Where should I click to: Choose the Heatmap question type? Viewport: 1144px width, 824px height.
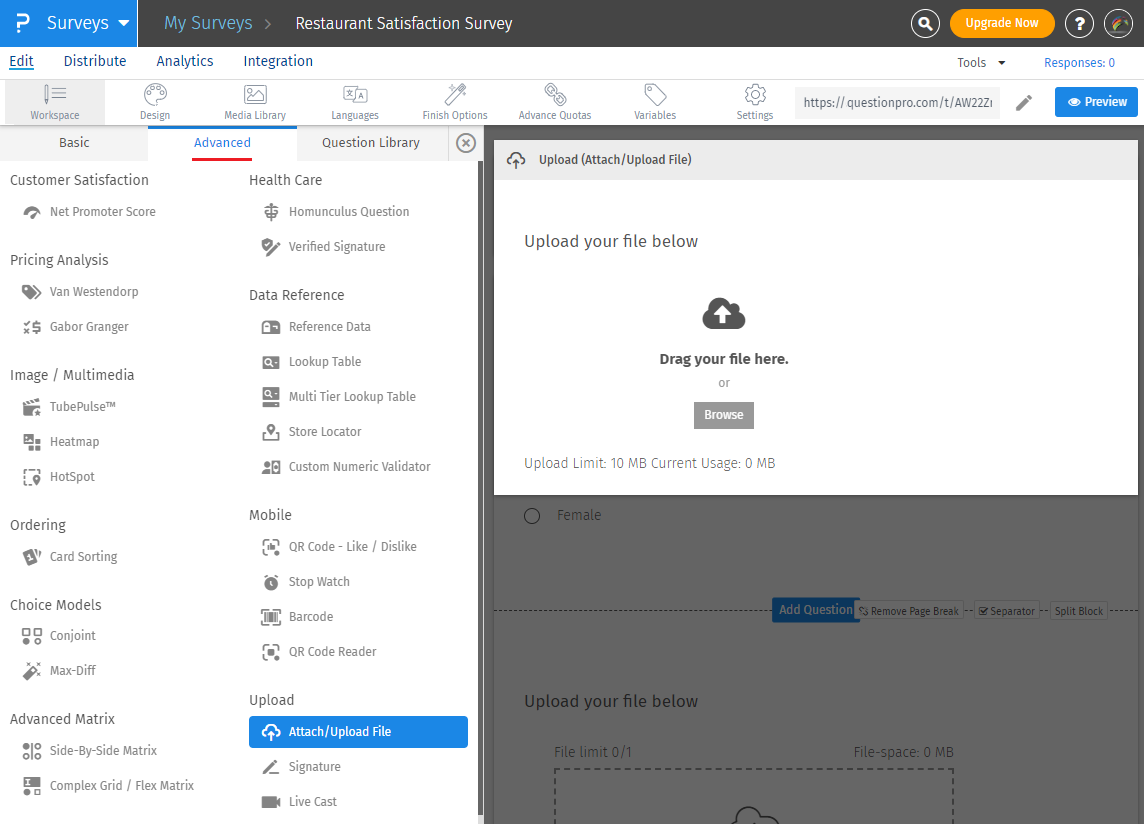pyautogui.click(x=74, y=442)
